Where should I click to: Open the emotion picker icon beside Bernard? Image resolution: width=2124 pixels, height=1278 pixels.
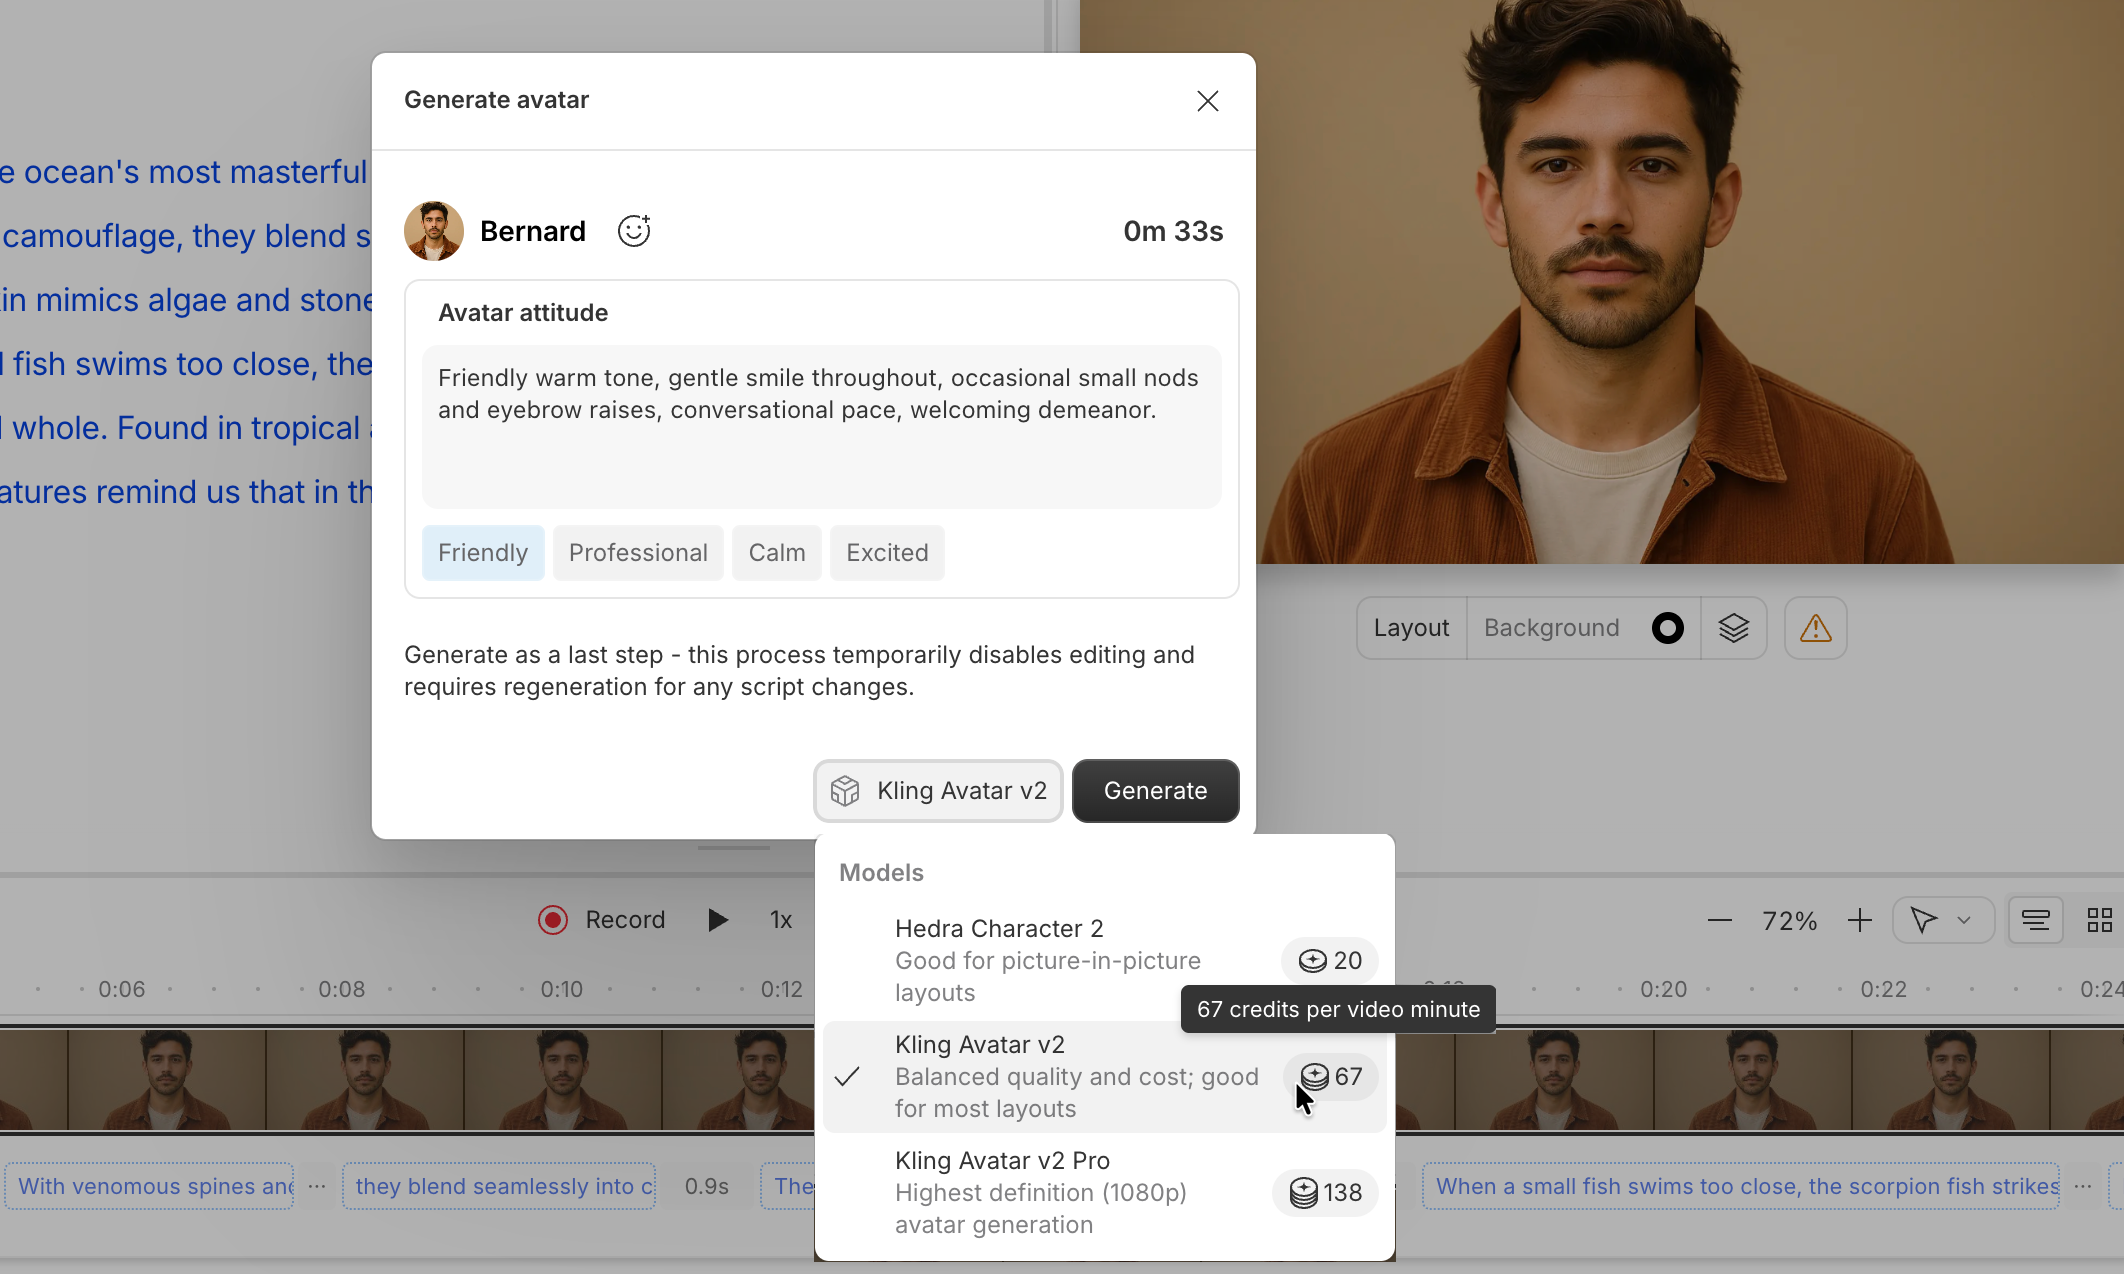(634, 229)
